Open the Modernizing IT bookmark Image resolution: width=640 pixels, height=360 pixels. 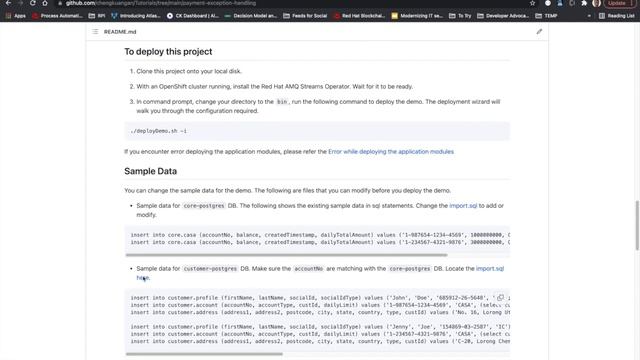(x=417, y=16)
